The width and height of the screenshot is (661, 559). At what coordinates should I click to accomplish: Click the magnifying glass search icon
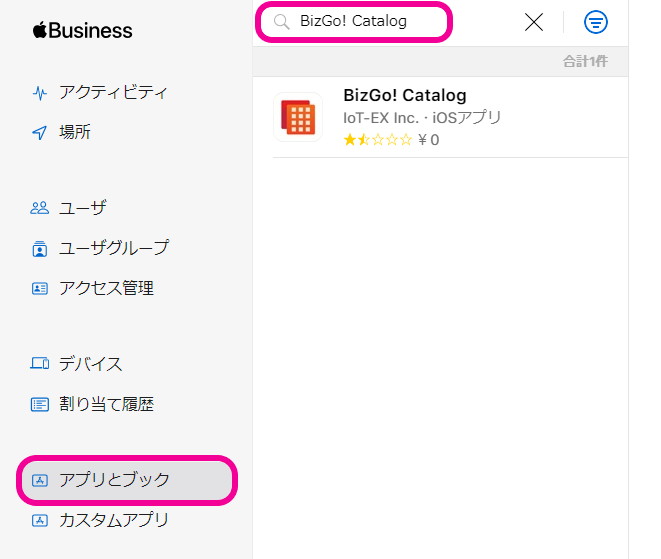(x=281, y=22)
